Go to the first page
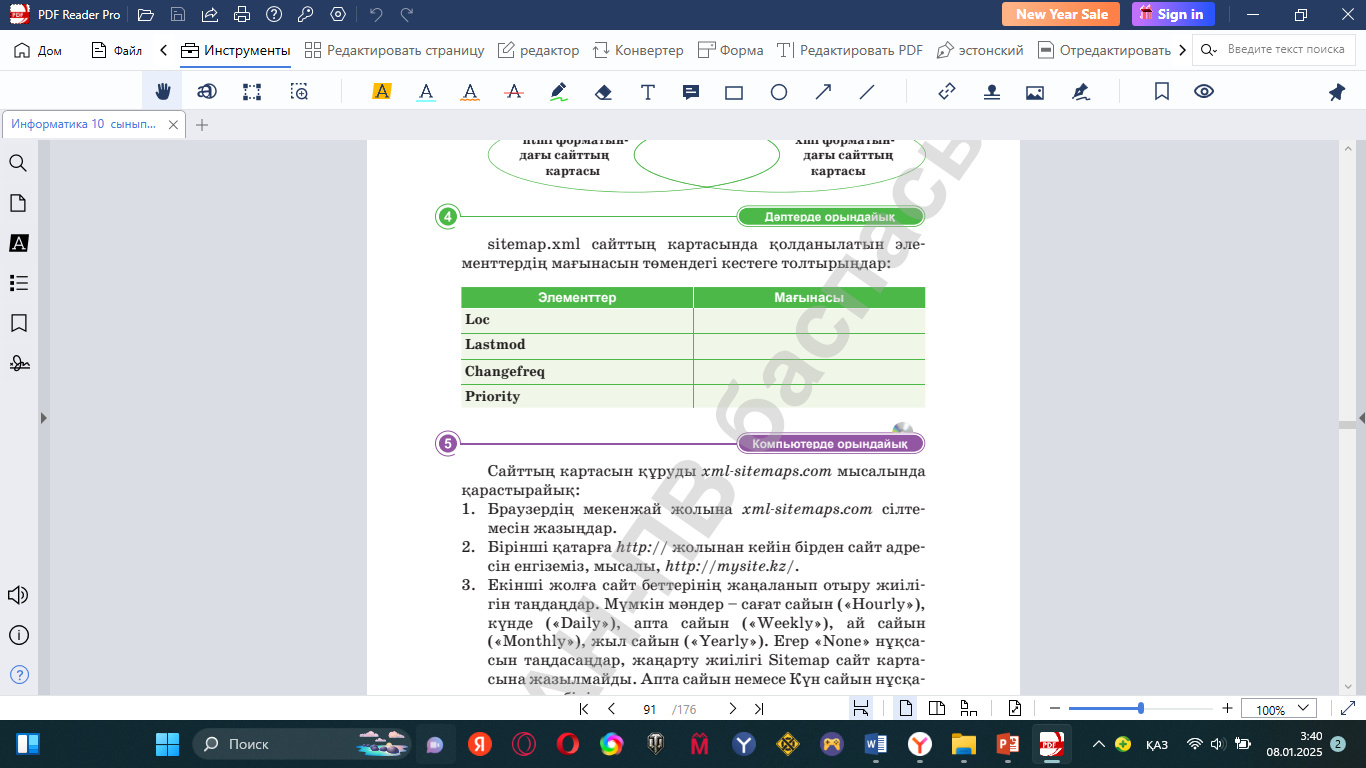This screenshot has height=768, width=1366. (x=584, y=709)
